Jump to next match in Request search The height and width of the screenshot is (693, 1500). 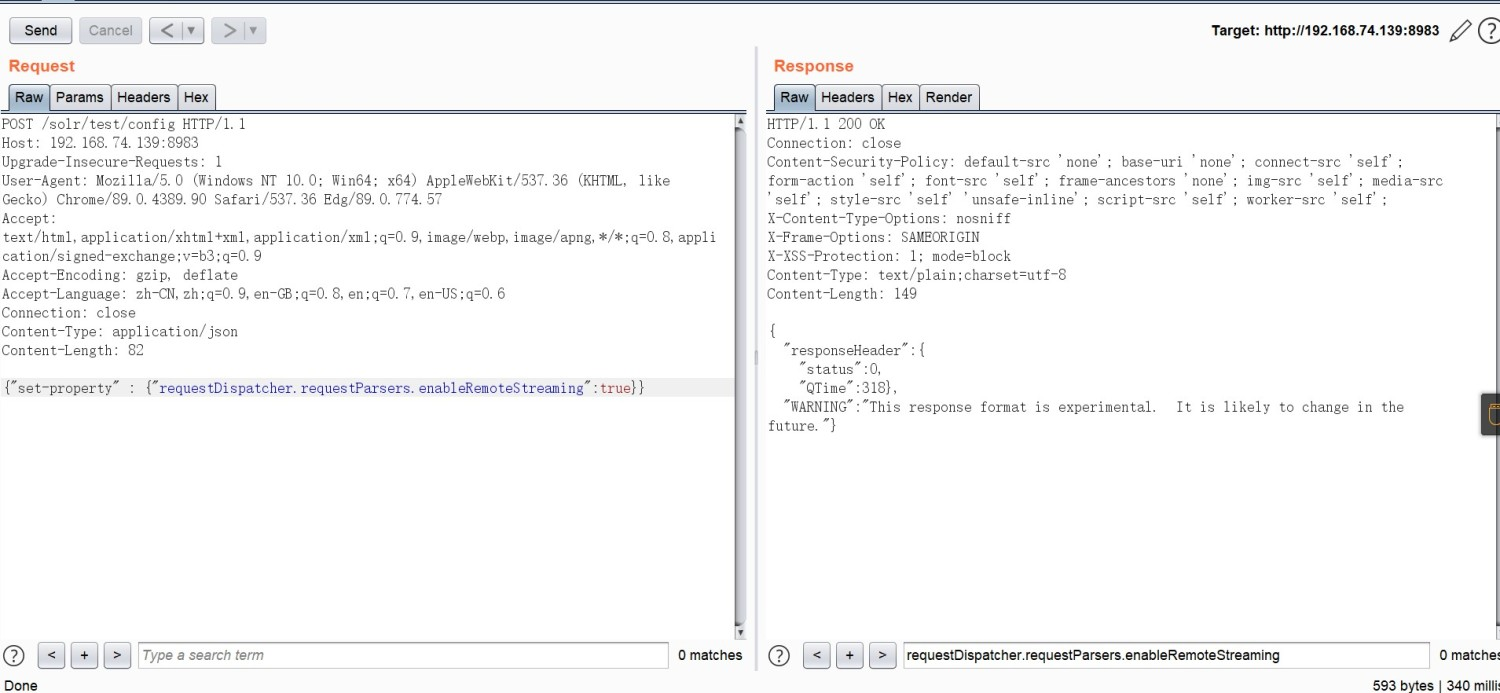point(117,655)
